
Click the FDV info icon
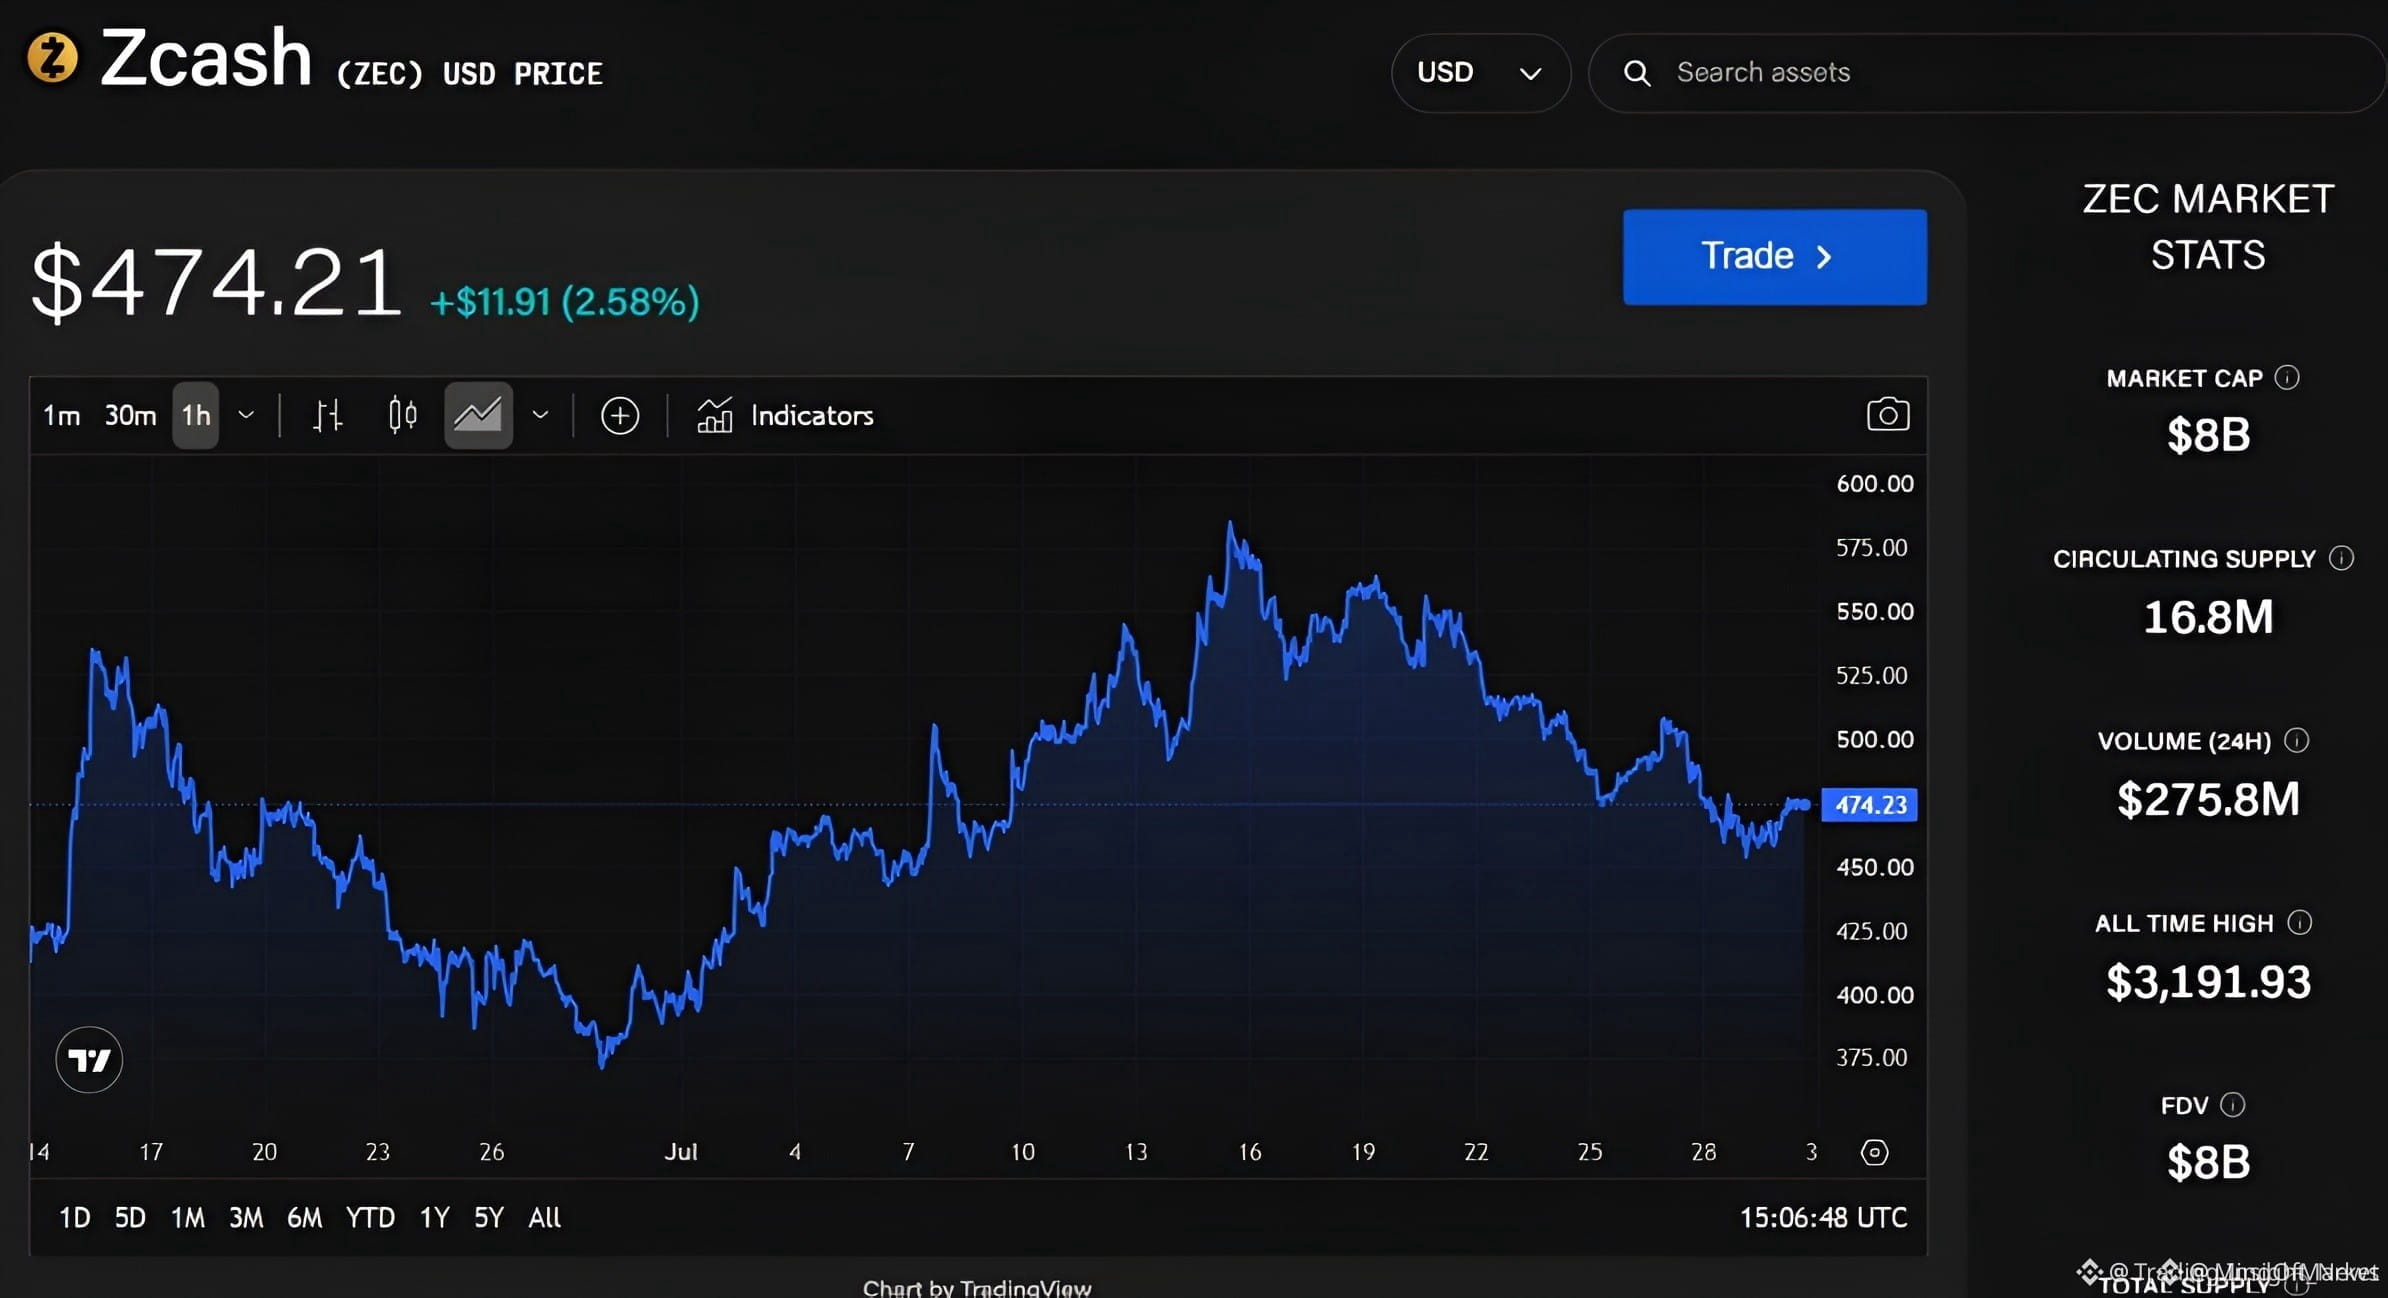(x=2233, y=1104)
